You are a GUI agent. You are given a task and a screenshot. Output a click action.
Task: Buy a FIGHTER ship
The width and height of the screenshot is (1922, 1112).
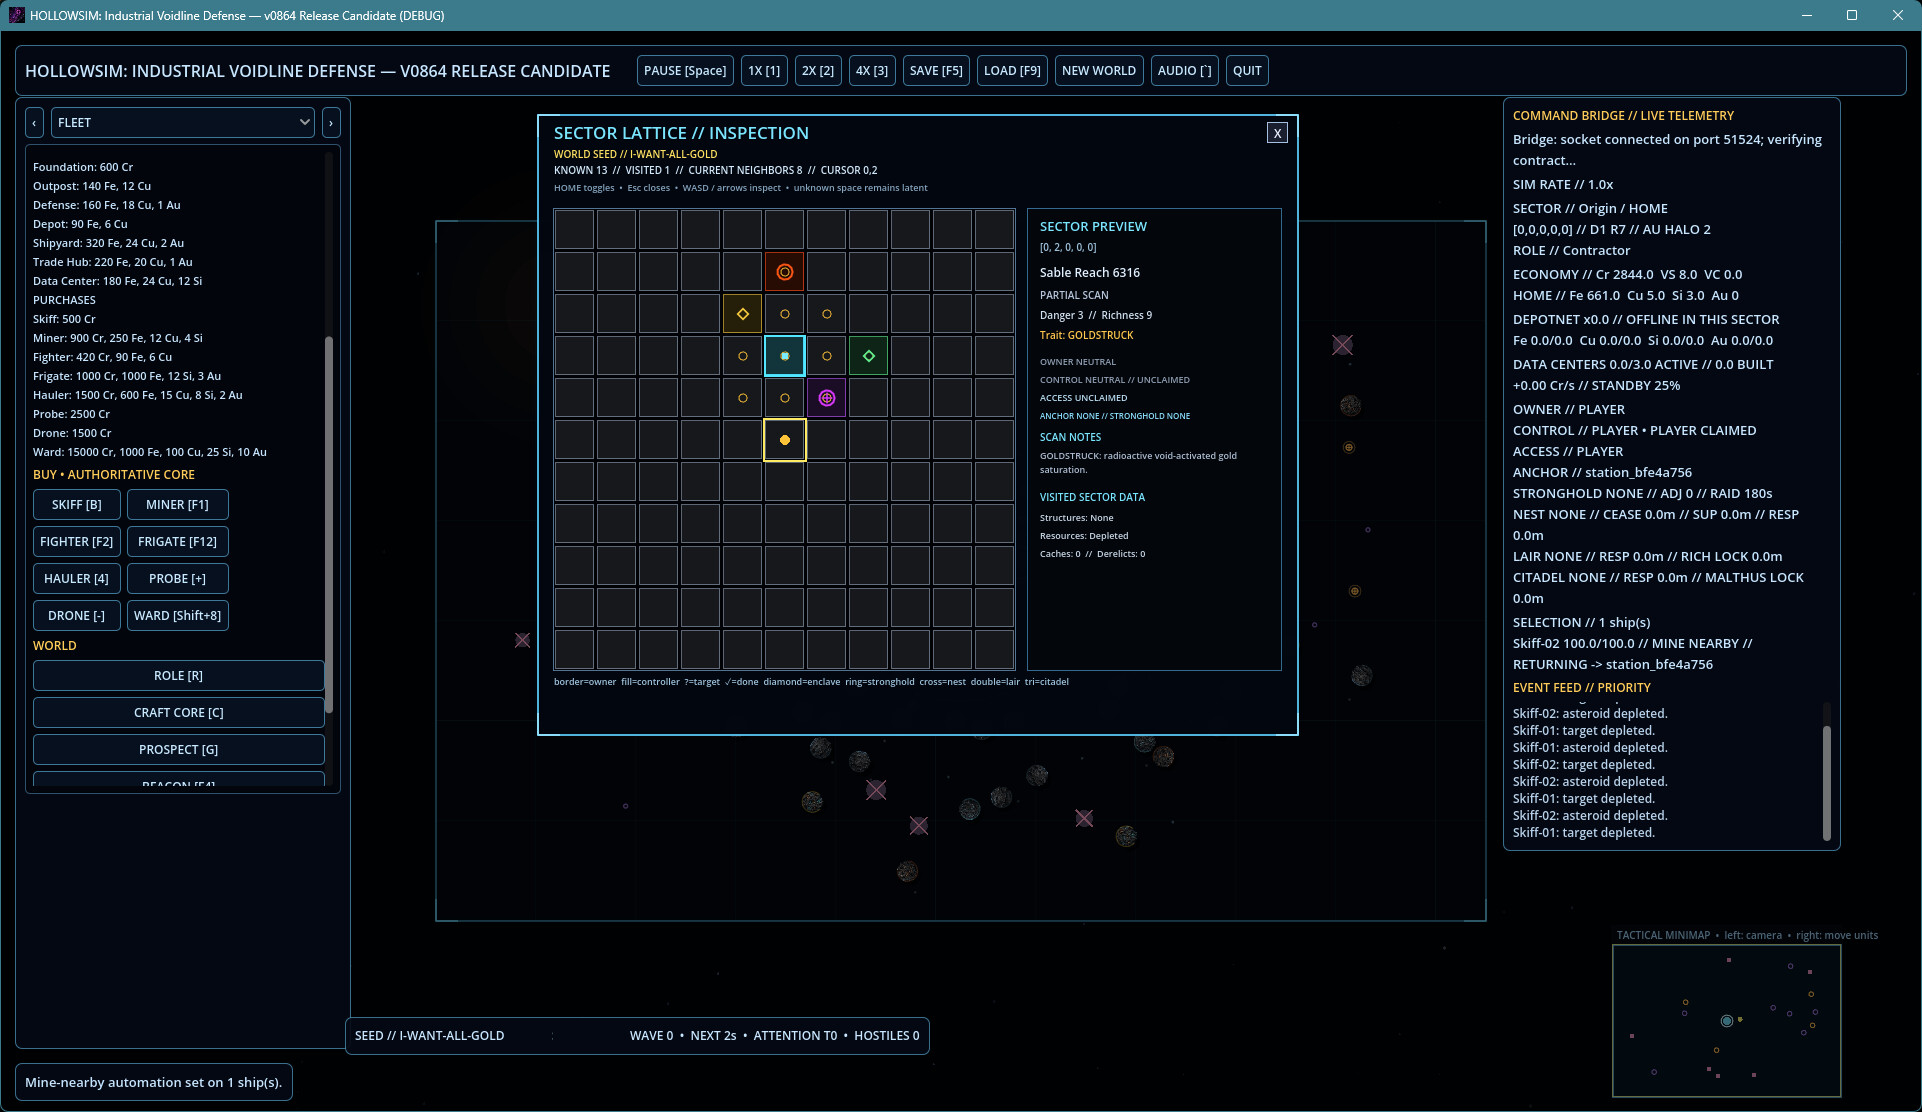tap(77, 542)
